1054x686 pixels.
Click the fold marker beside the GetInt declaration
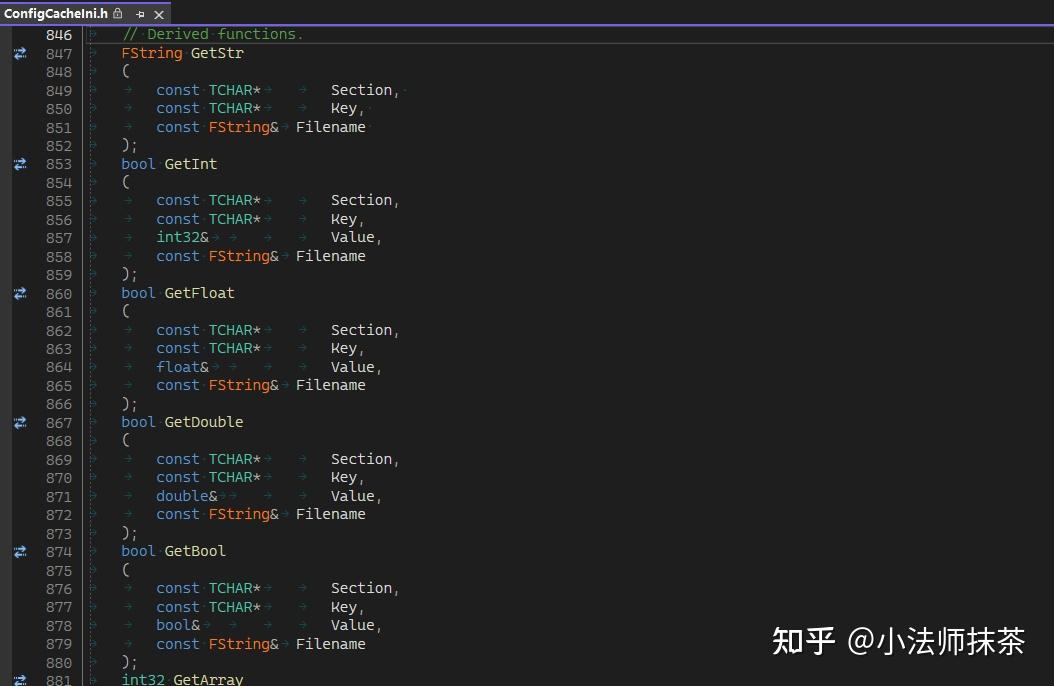(x=91, y=164)
